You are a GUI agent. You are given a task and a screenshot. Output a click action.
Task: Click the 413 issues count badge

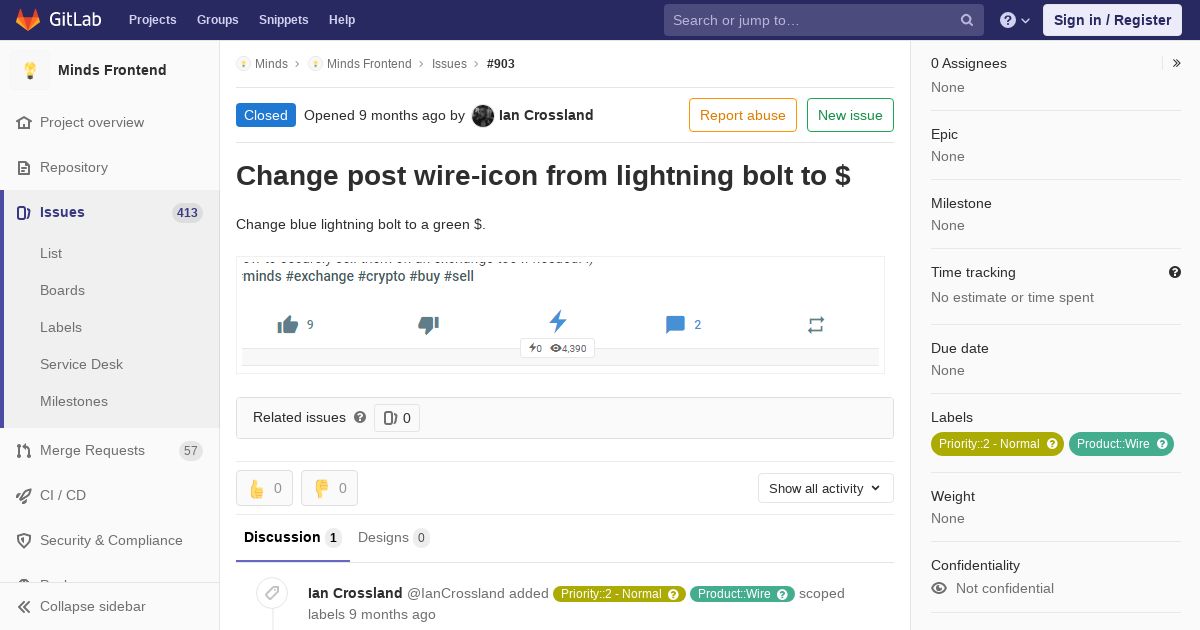click(x=187, y=213)
